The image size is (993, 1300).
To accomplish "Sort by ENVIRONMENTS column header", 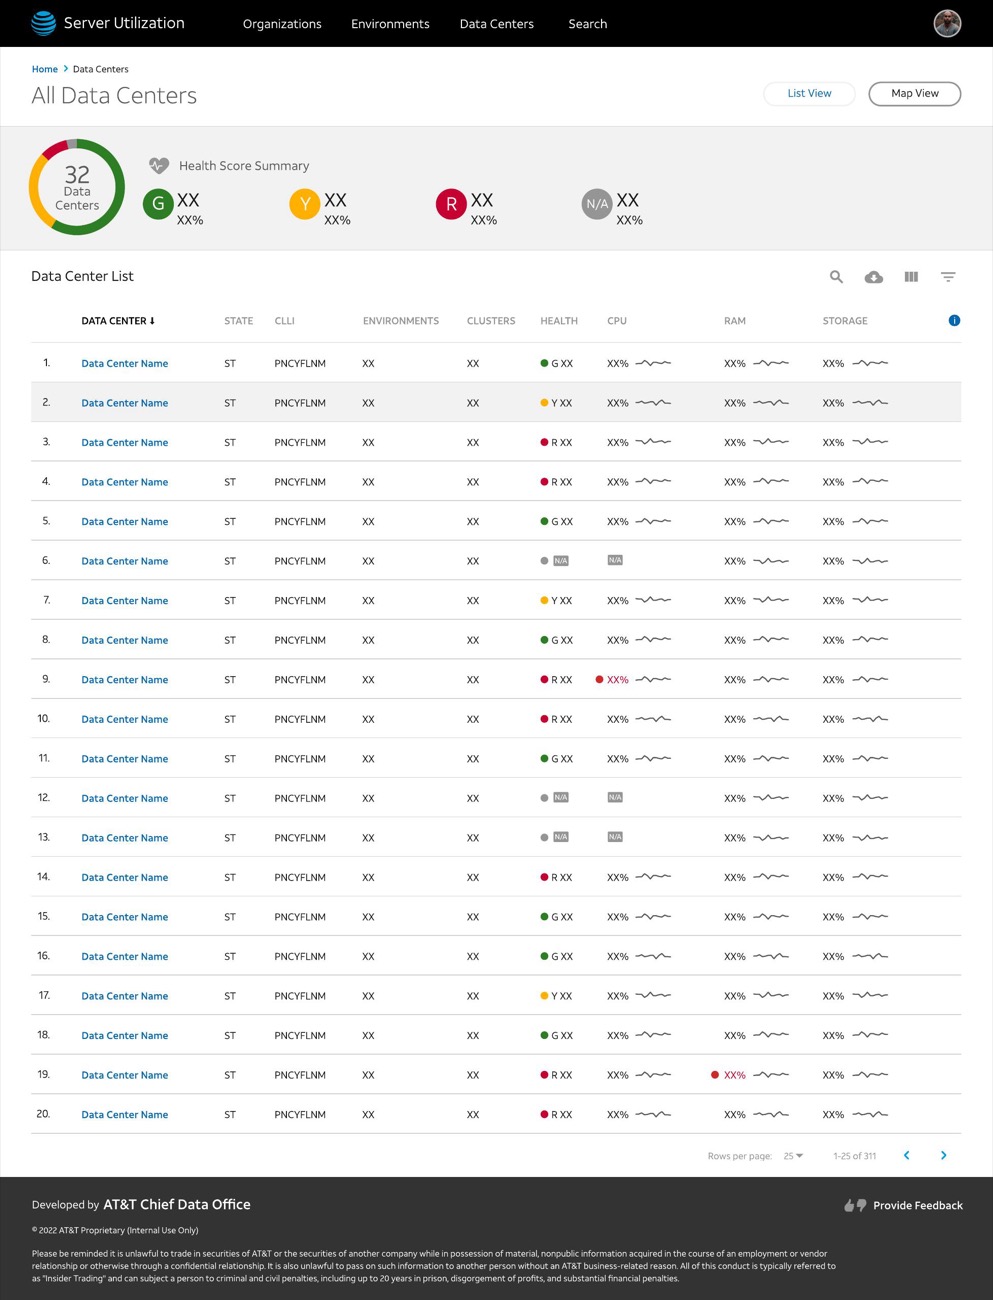I will 401,321.
